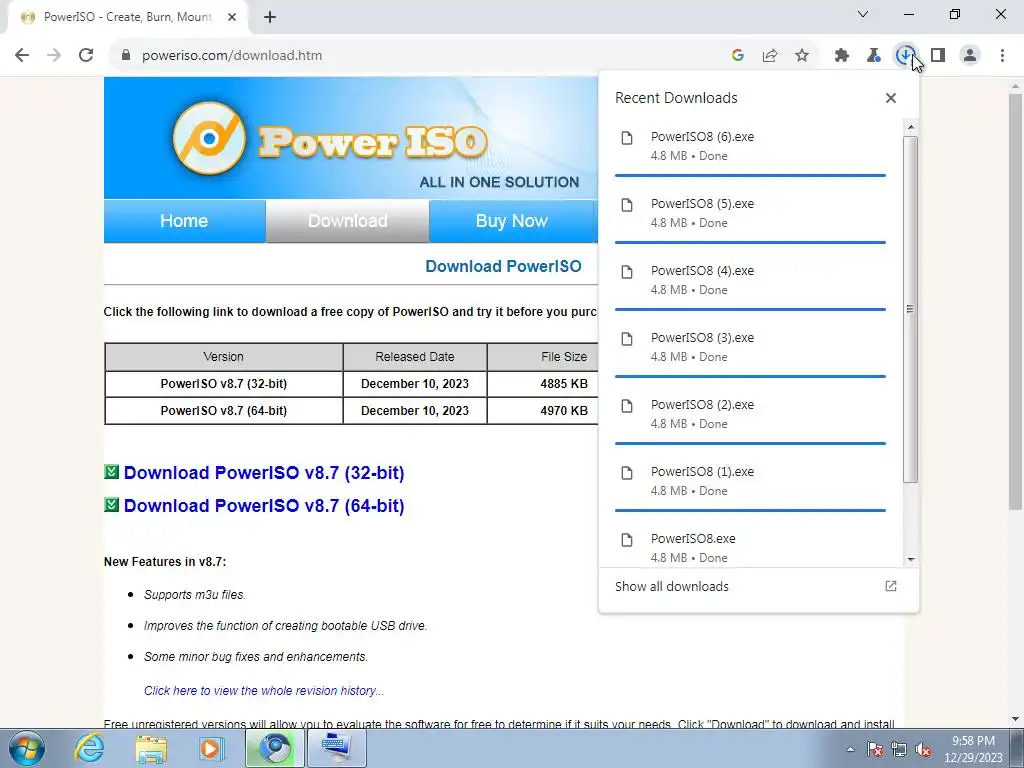The height and width of the screenshot is (768, 1024).
Task: Click the address bar URL
Action: [232, 56]
